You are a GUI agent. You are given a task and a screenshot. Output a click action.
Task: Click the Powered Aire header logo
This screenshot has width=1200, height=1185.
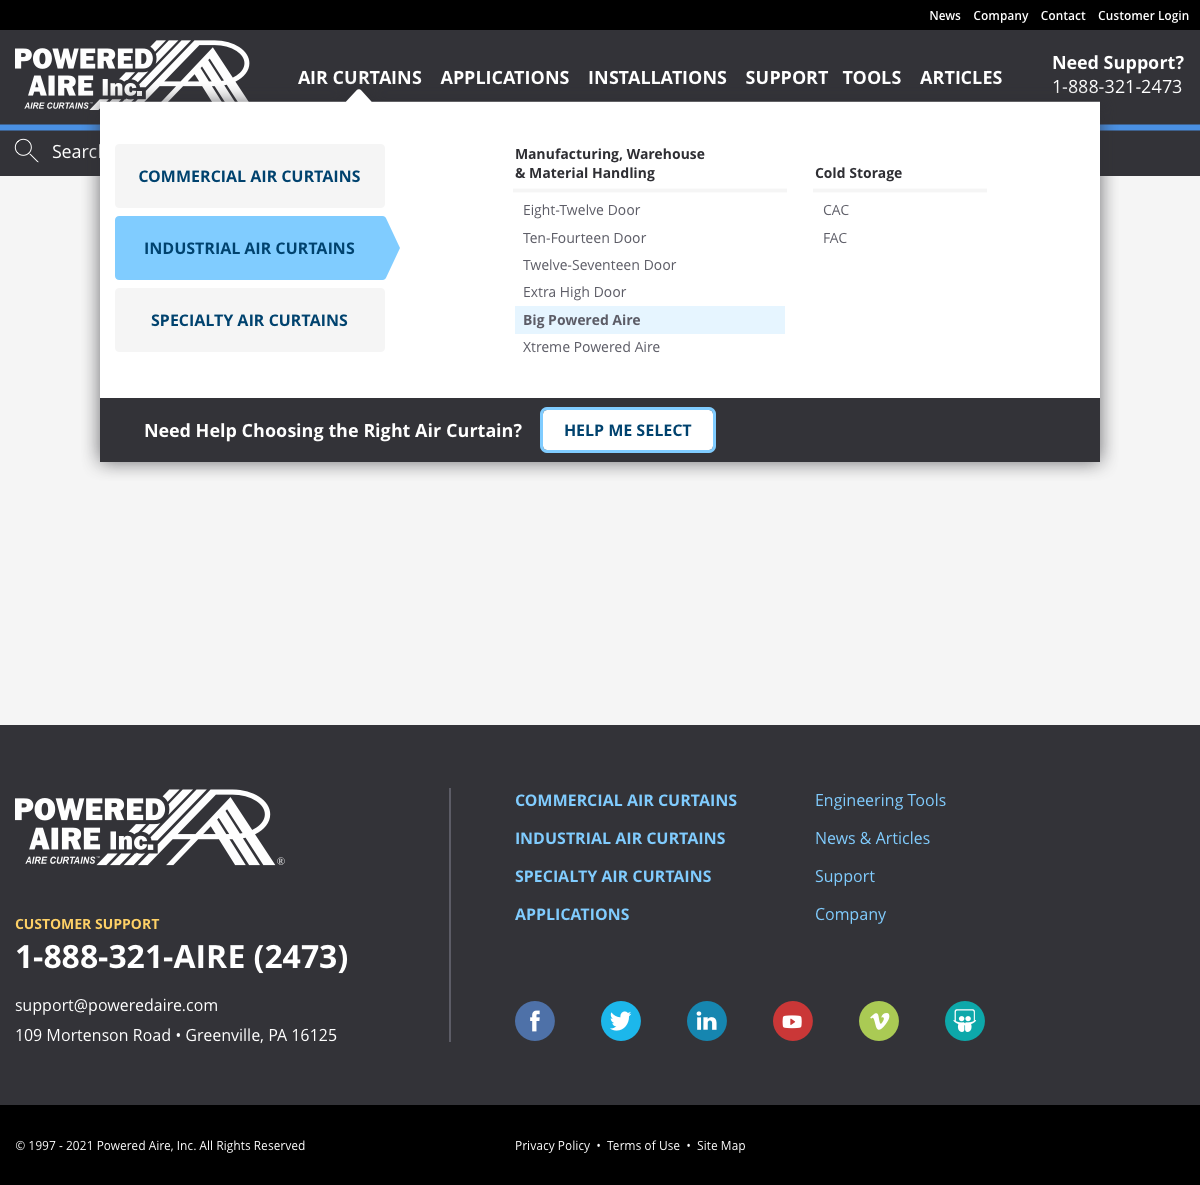pyautogui.click(x=132, y=75)
